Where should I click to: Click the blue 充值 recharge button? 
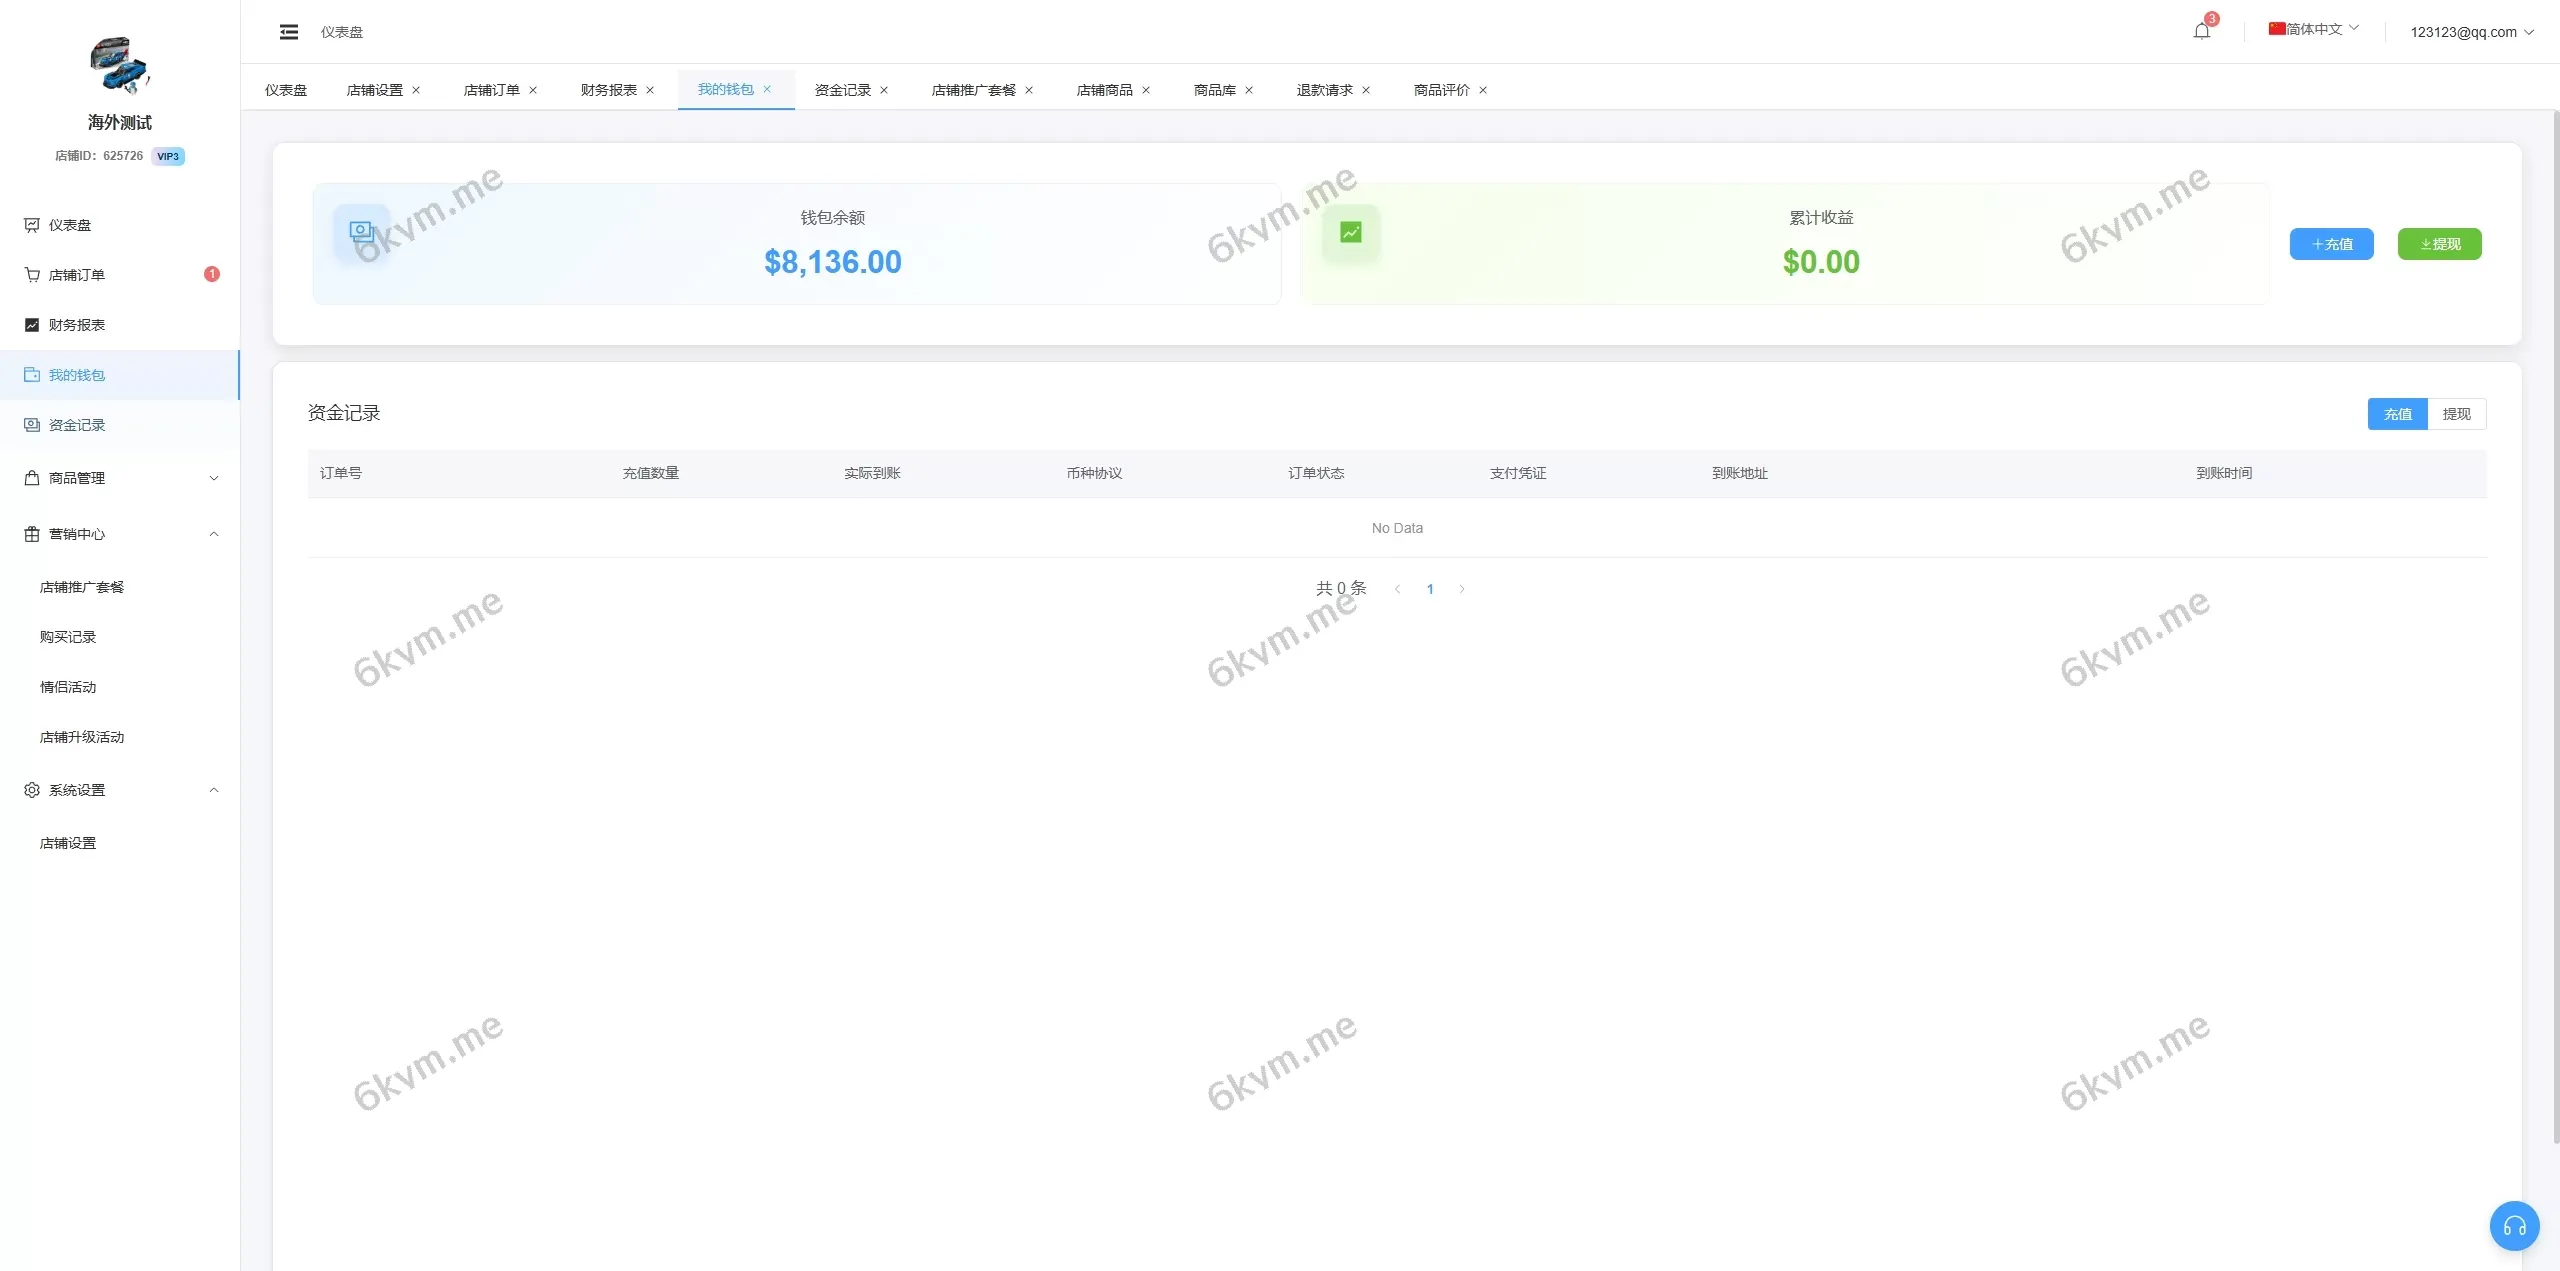pos(2331,244)
